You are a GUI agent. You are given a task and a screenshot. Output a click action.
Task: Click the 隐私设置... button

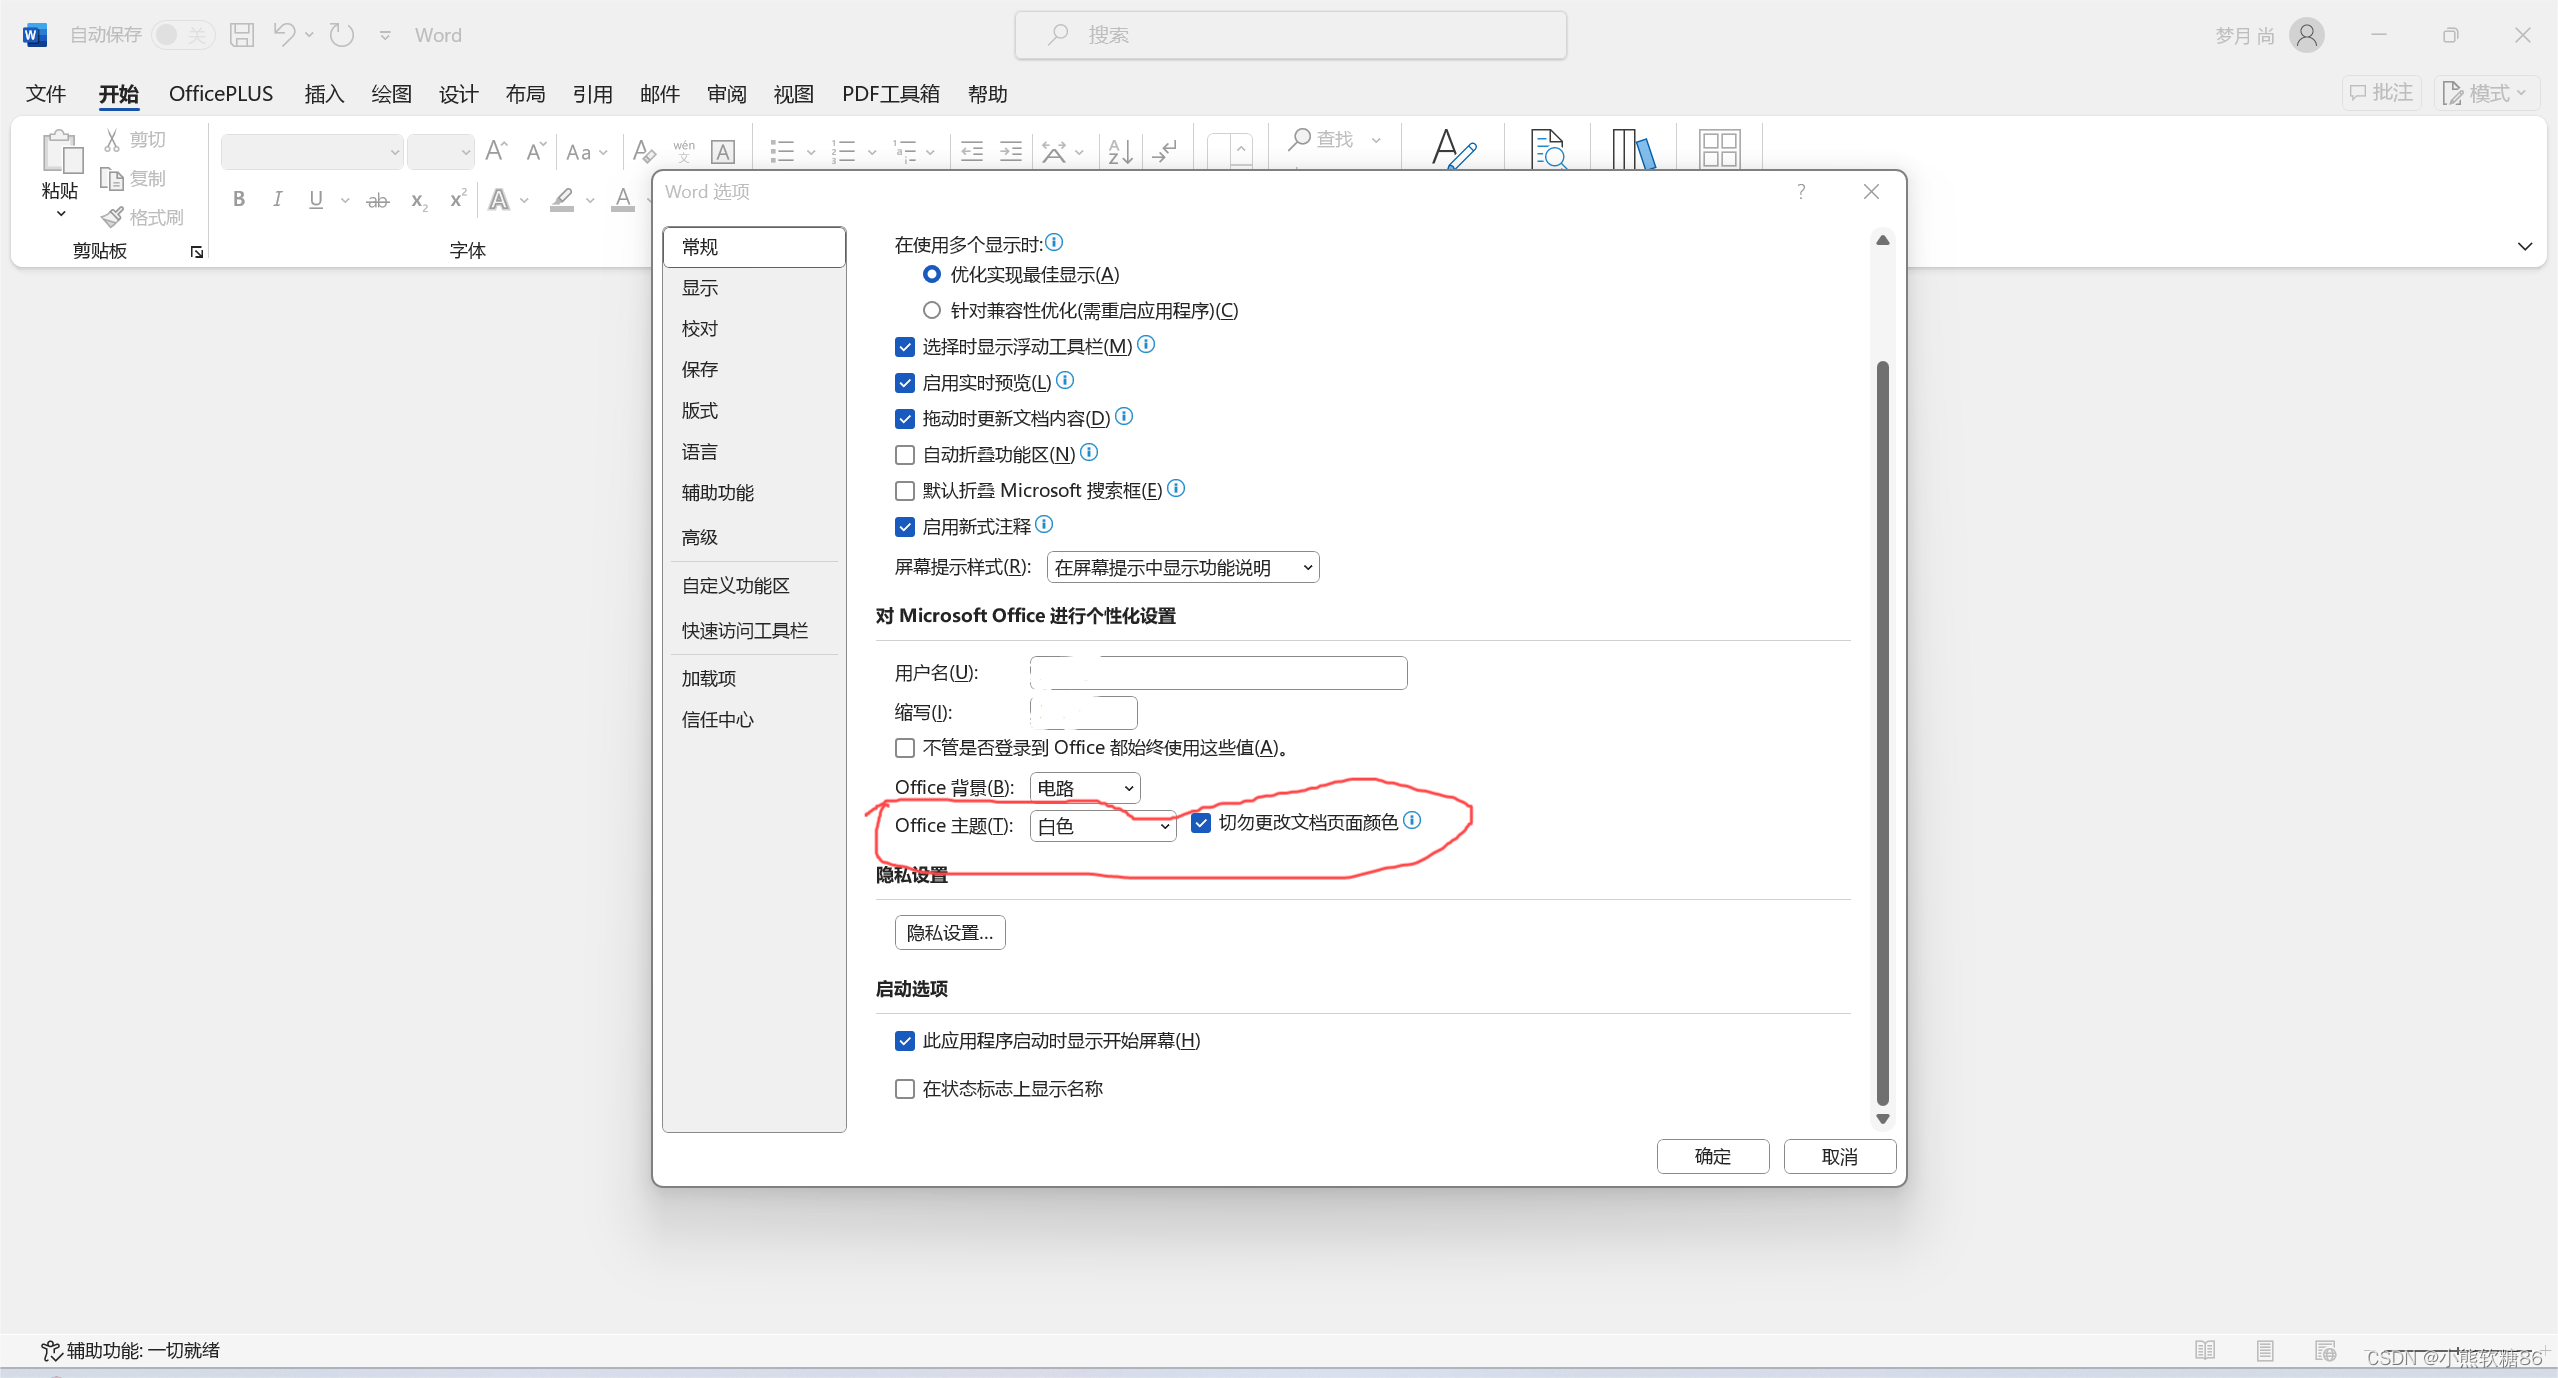click(x=949, y=933)
